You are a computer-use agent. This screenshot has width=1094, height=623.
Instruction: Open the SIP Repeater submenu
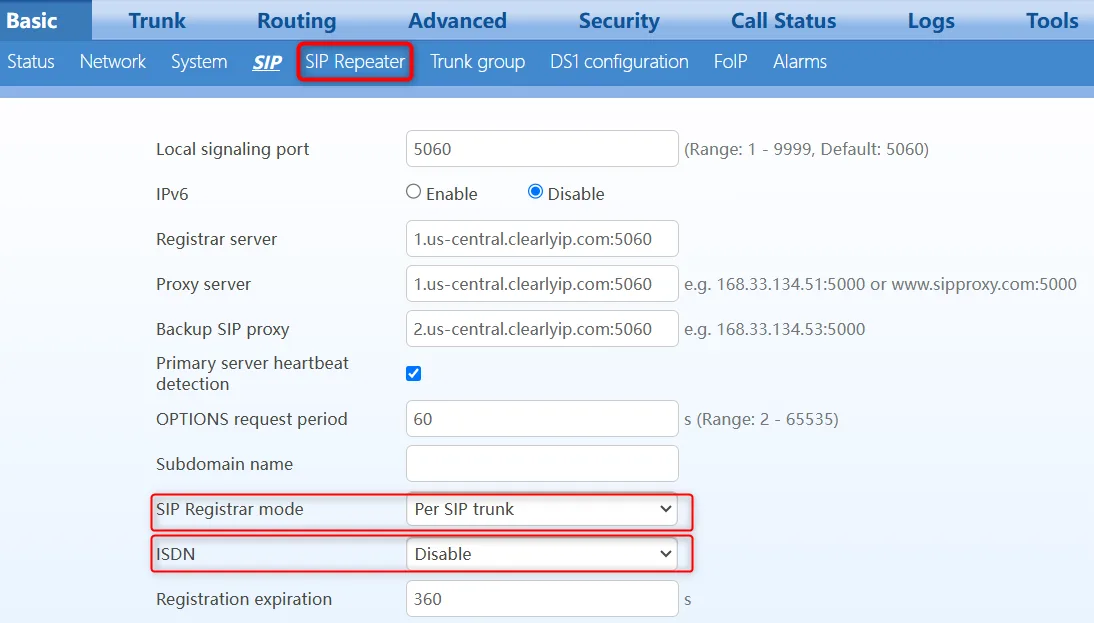(x=355, y=61)
